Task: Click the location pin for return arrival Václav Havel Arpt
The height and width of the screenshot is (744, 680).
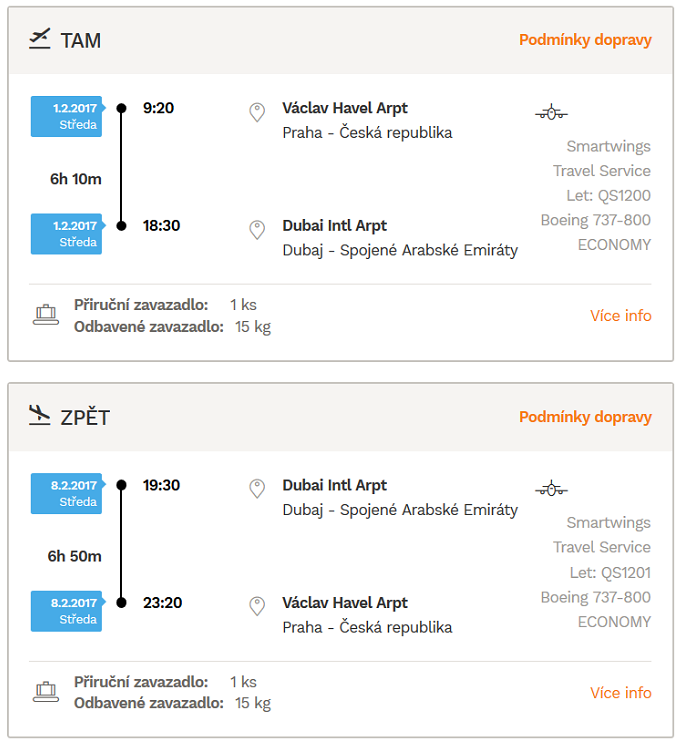Action: 257,606
